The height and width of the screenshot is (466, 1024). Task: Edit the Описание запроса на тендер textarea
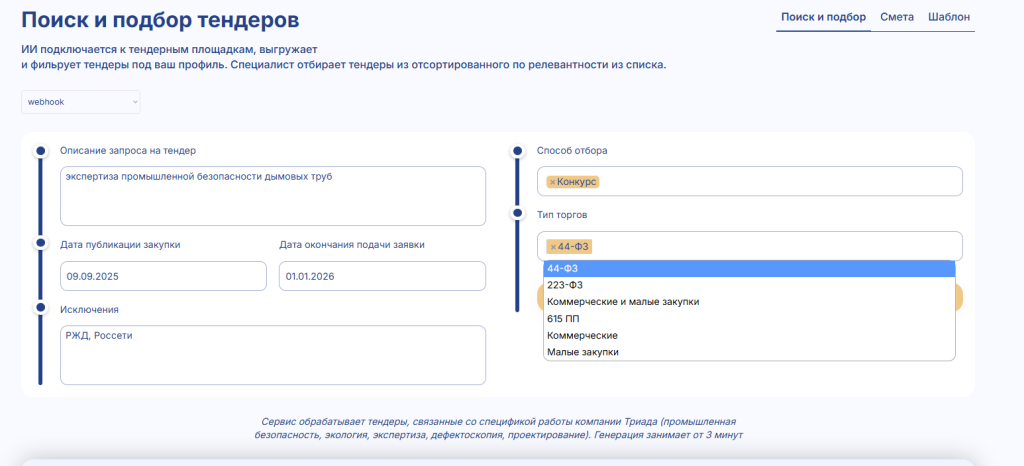273,196
